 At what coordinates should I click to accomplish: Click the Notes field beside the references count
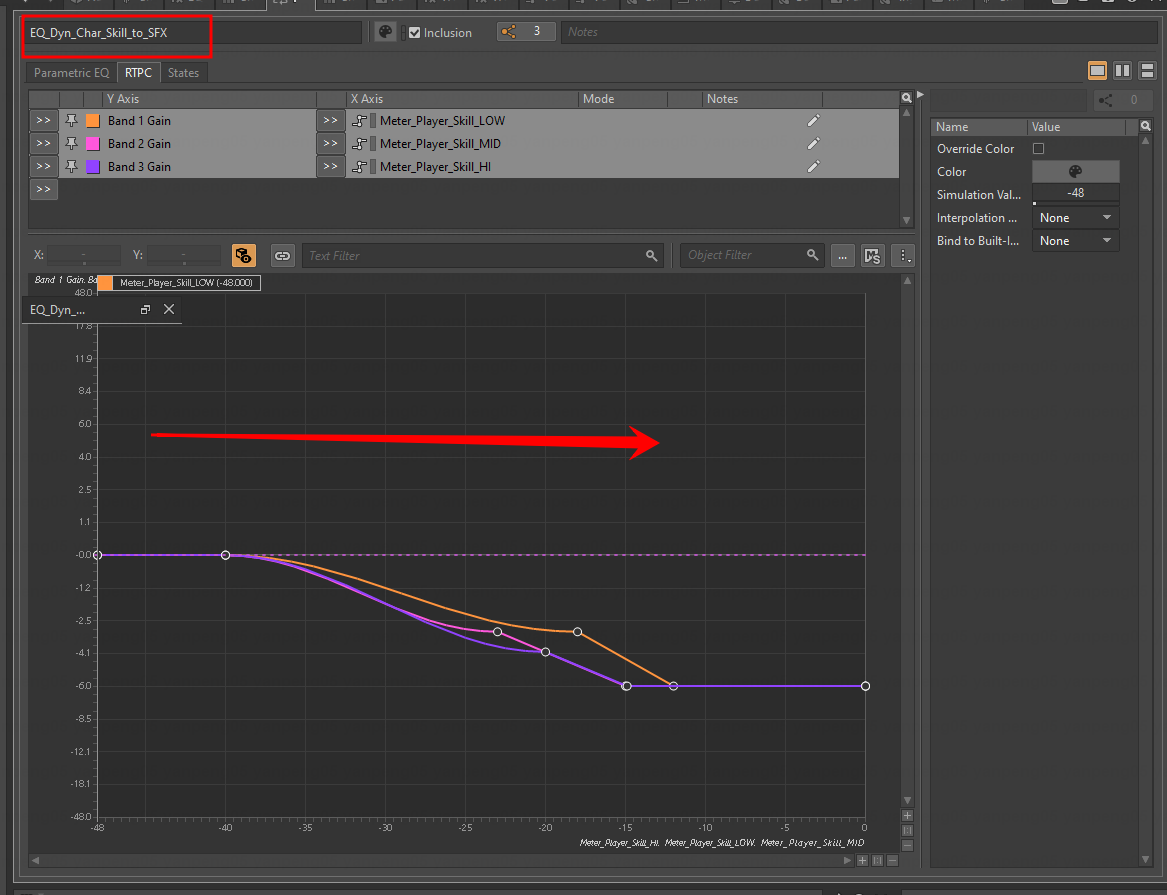(x=860, y=32)
